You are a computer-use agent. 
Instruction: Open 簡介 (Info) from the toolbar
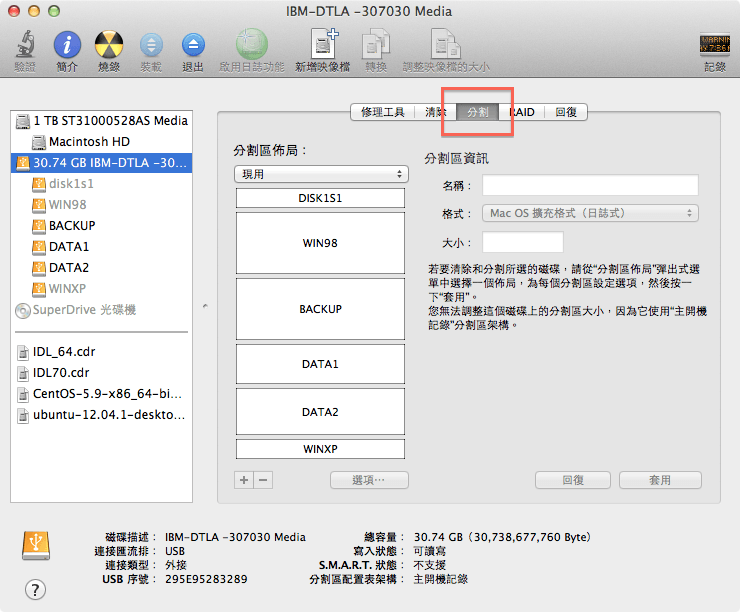point(67,45)
